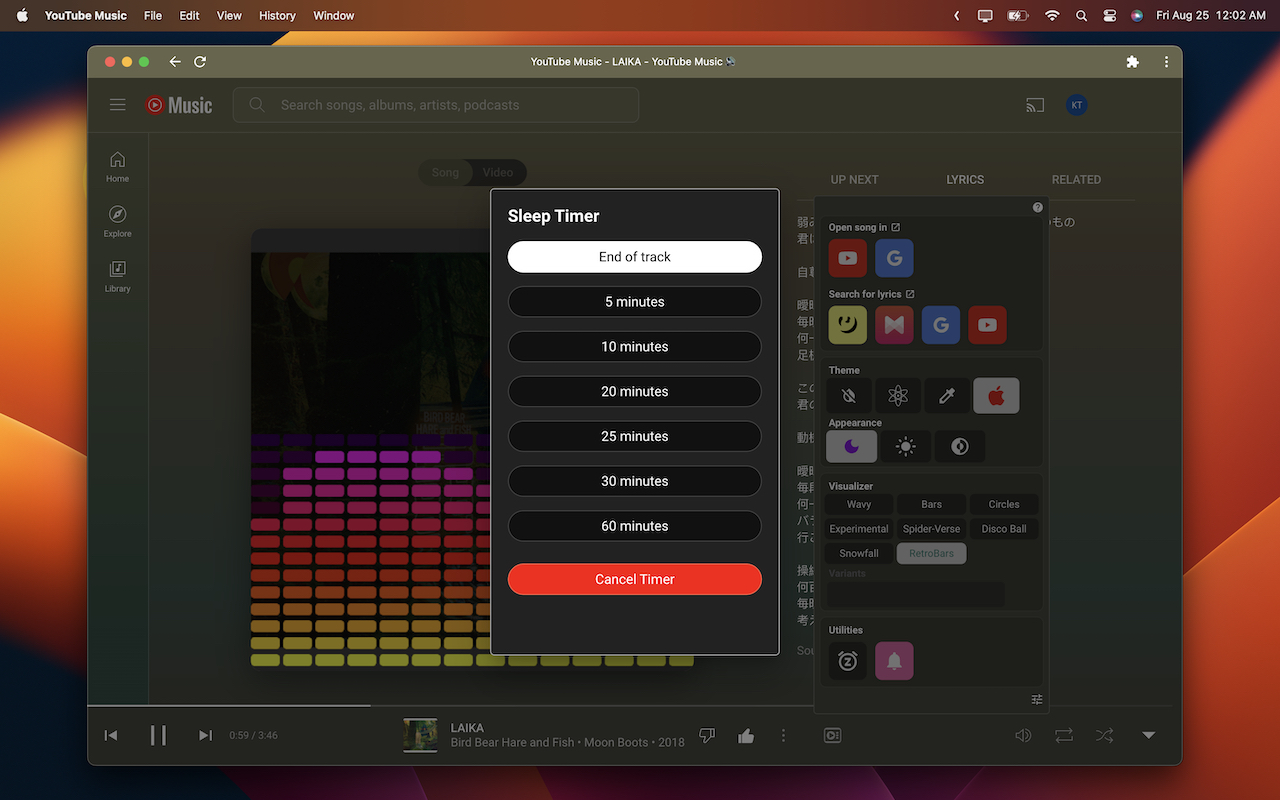Open extension settings sliders icon
This screenshot has width=1280, height=800.
tap(1037, 700)
